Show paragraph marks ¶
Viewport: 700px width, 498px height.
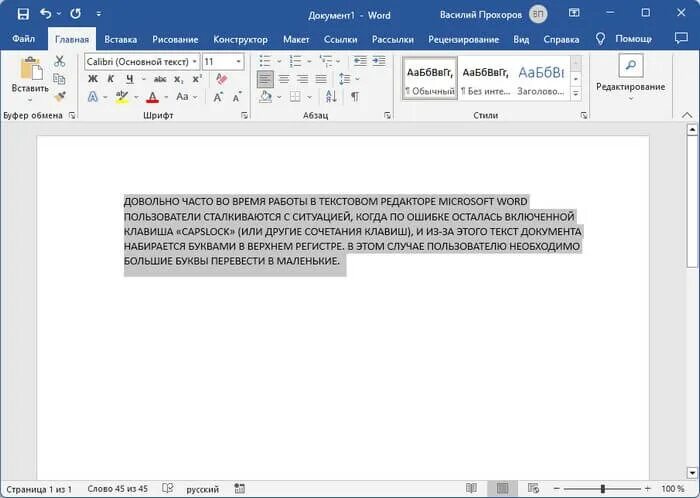(x=355, y=97)
